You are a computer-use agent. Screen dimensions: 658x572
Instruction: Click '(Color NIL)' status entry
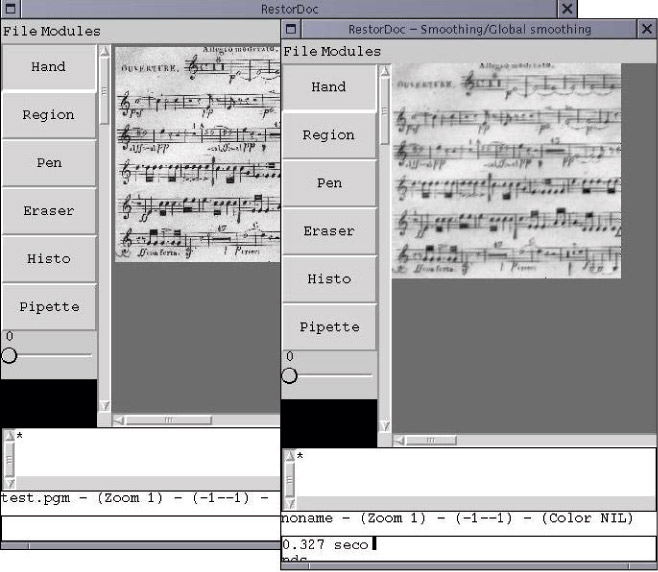pyautogui.click(x=587, y=518)
